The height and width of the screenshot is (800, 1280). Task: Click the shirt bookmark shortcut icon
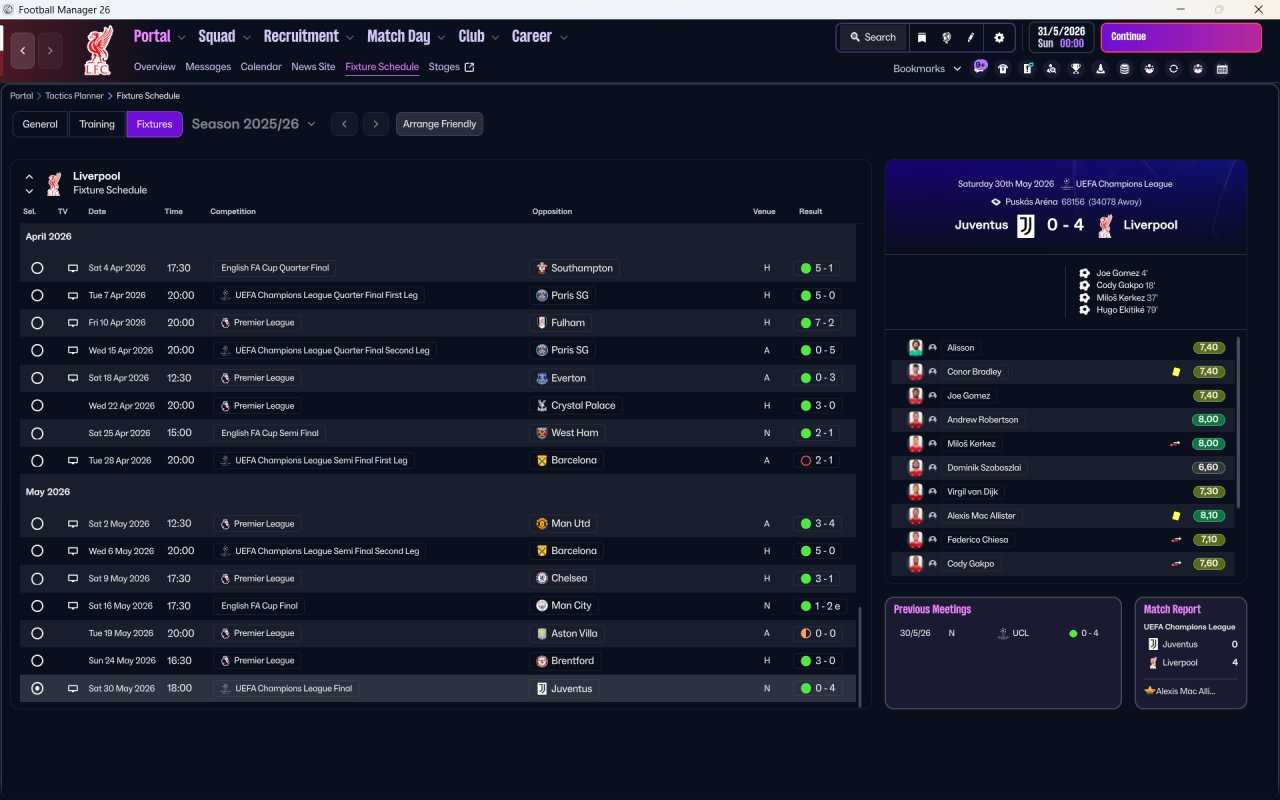click(1003, 69)
